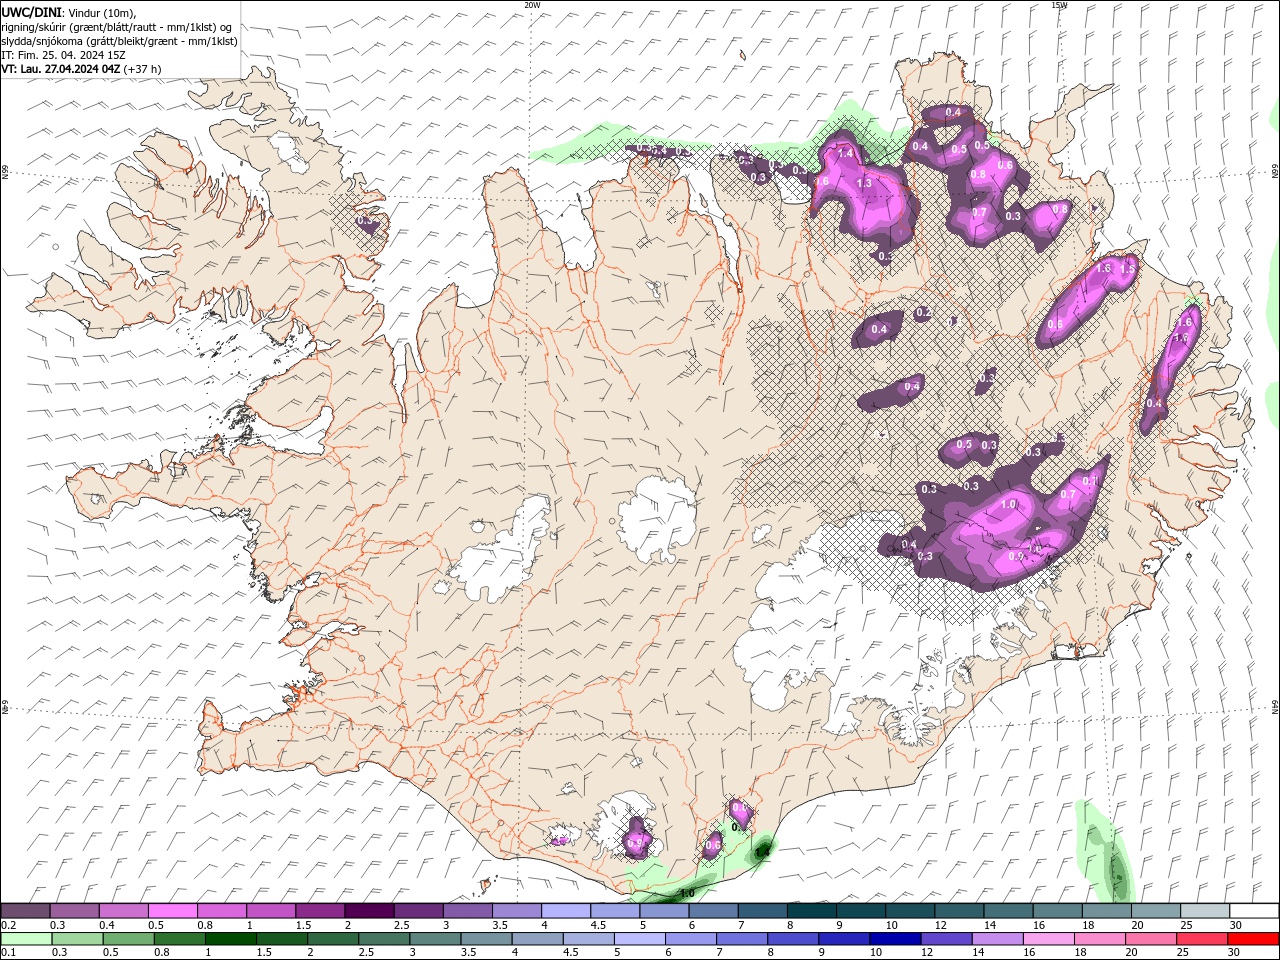Click the dark purple 2 snow swatch

point(368,910)
